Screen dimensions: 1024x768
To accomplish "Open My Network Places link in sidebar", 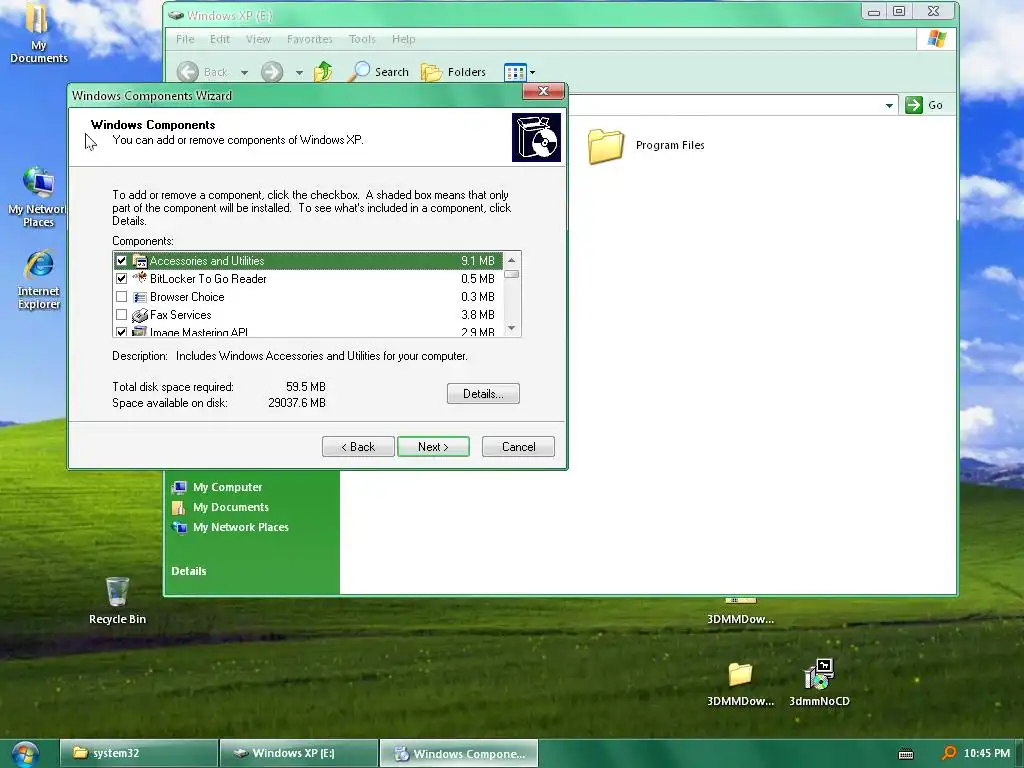I will pyautogui.click(x=240, y=527).
